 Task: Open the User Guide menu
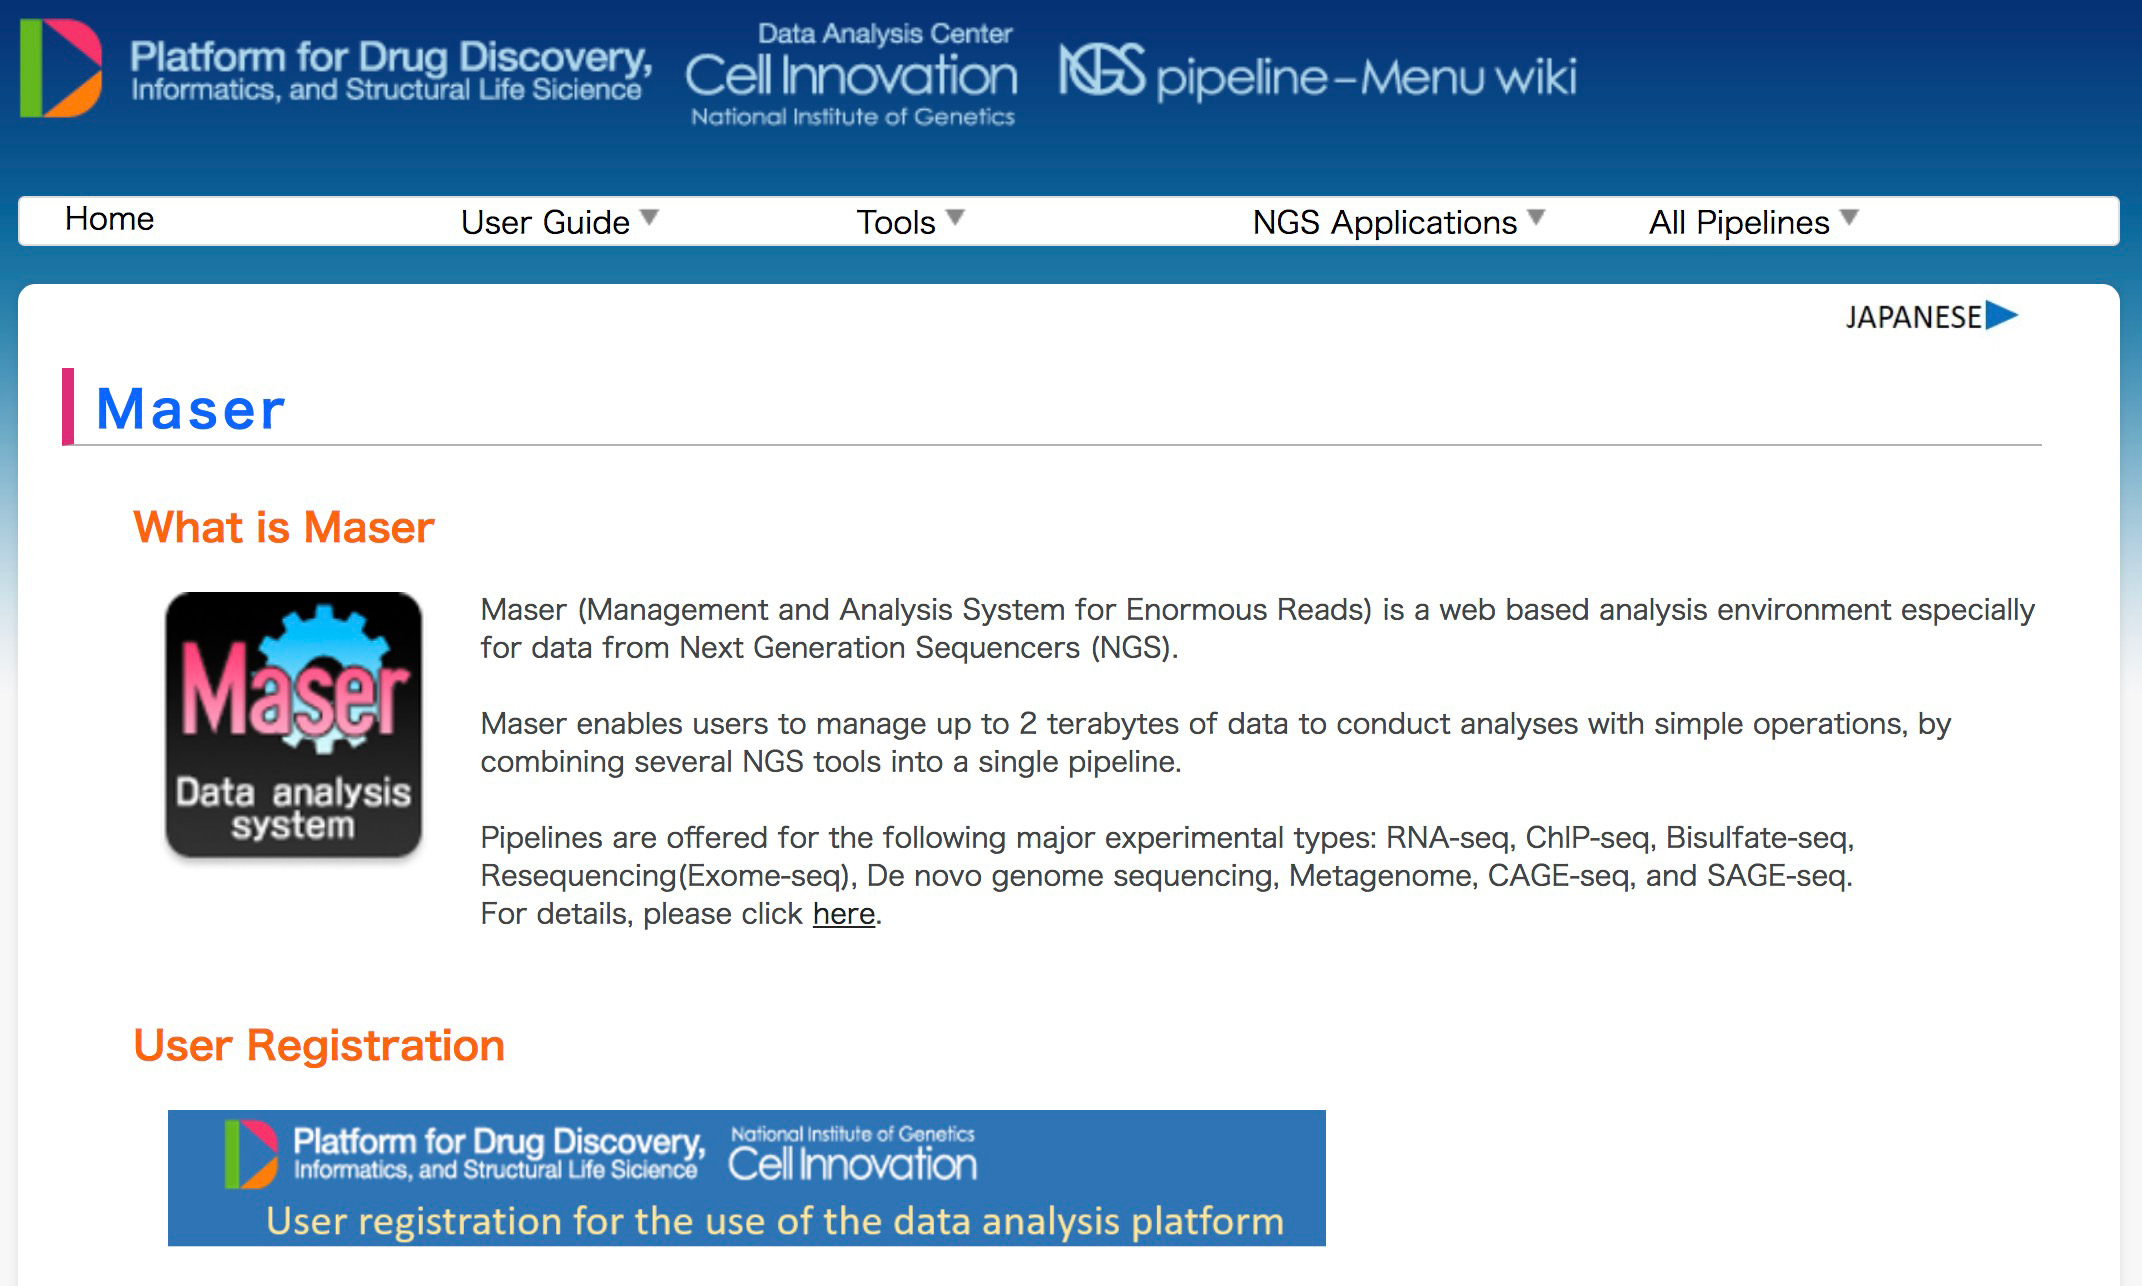[x=545, y=222]
